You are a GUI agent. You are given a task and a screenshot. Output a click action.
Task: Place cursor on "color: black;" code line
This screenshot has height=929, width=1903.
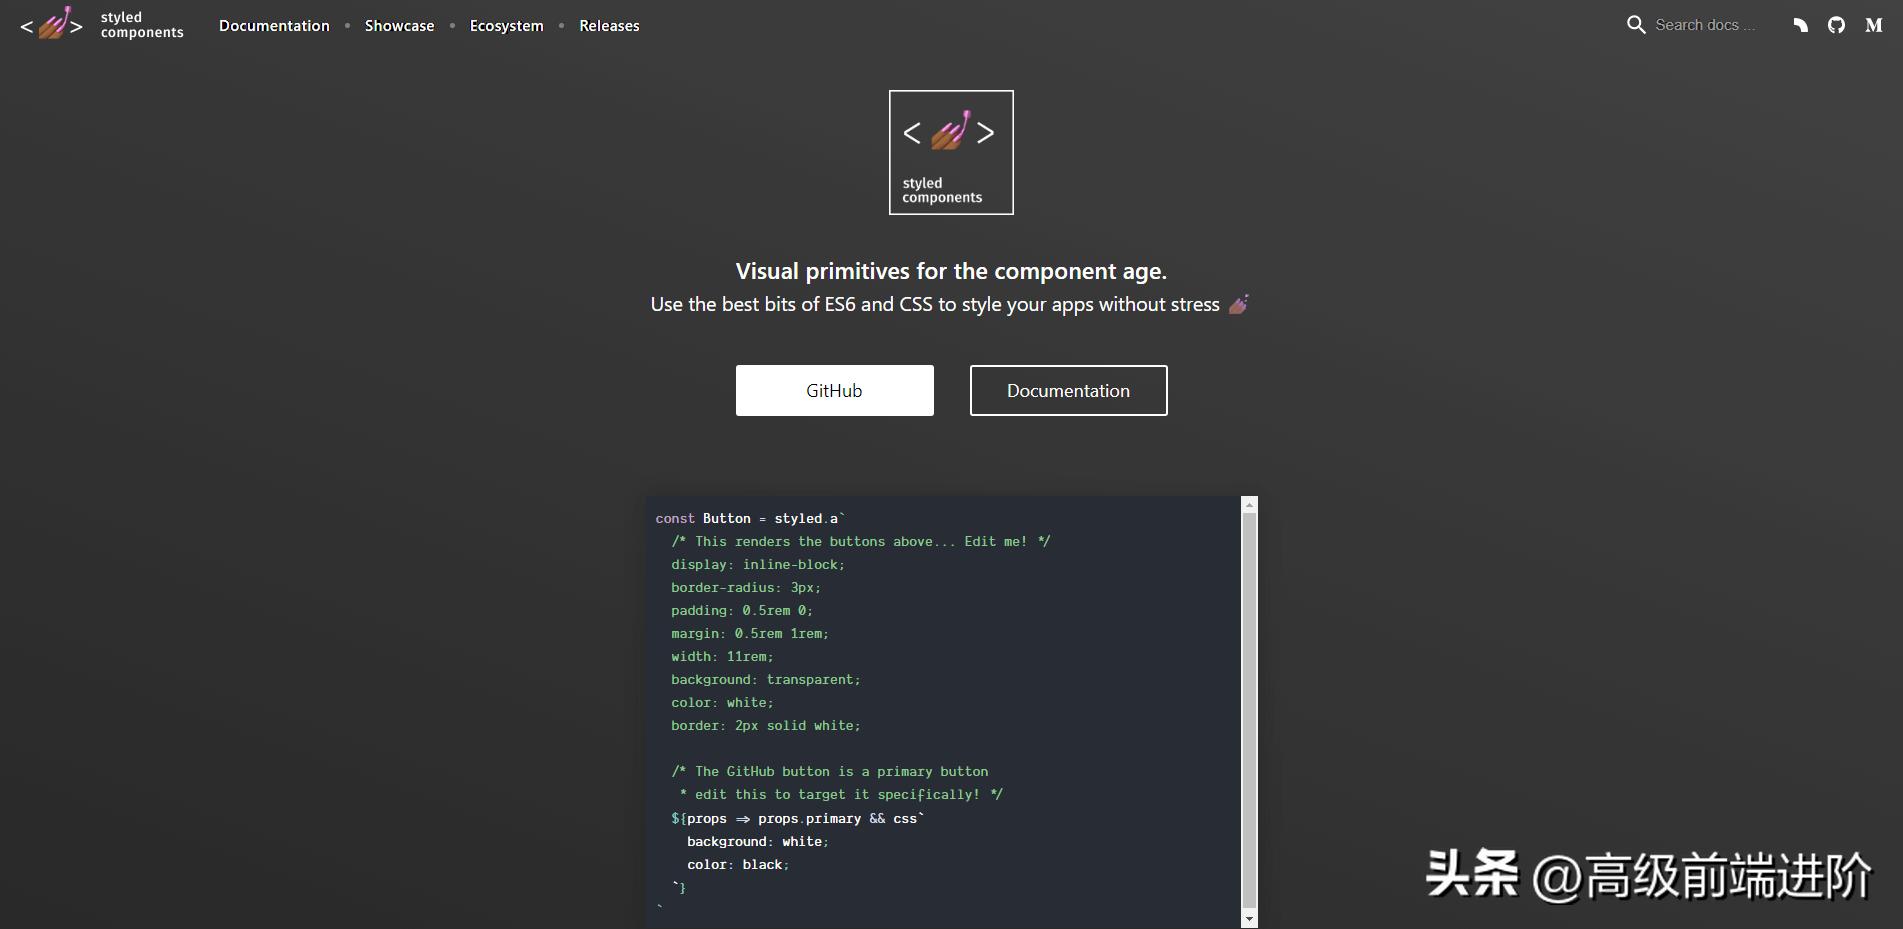coord(738,864)
